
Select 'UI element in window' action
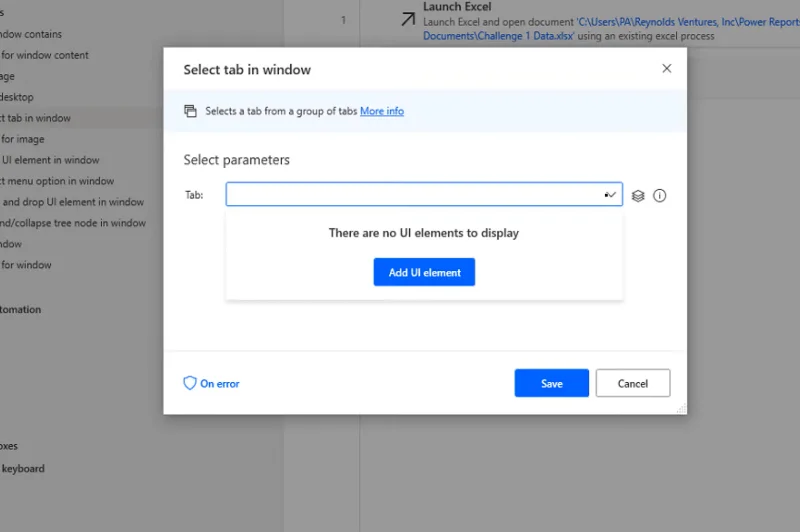[50, 160]
